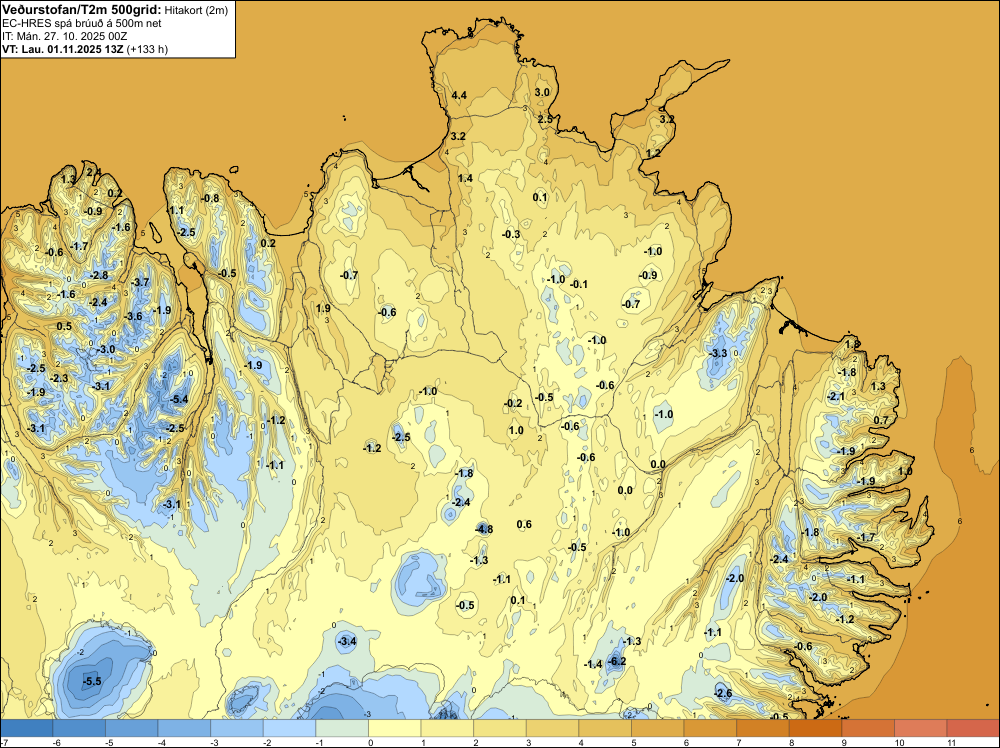Click the -0.1 temperature value
This screenshot has width=1000, height=748.
point(579,284)
